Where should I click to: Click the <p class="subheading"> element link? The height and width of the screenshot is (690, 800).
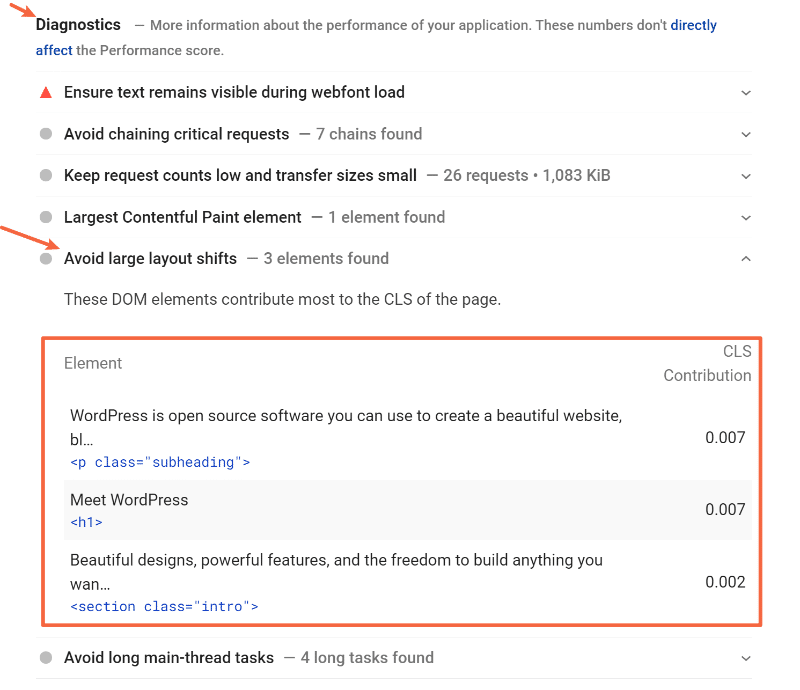click(x=160, y=462)
